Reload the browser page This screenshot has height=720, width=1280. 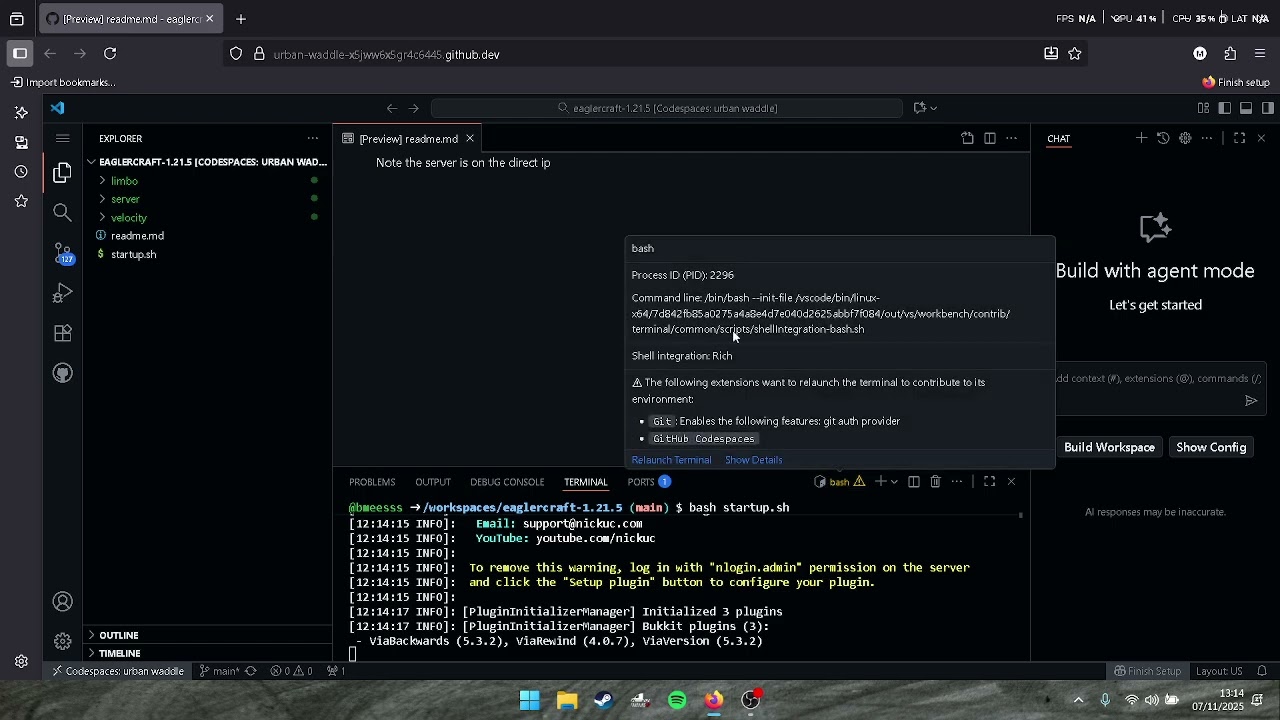point(110,54)
